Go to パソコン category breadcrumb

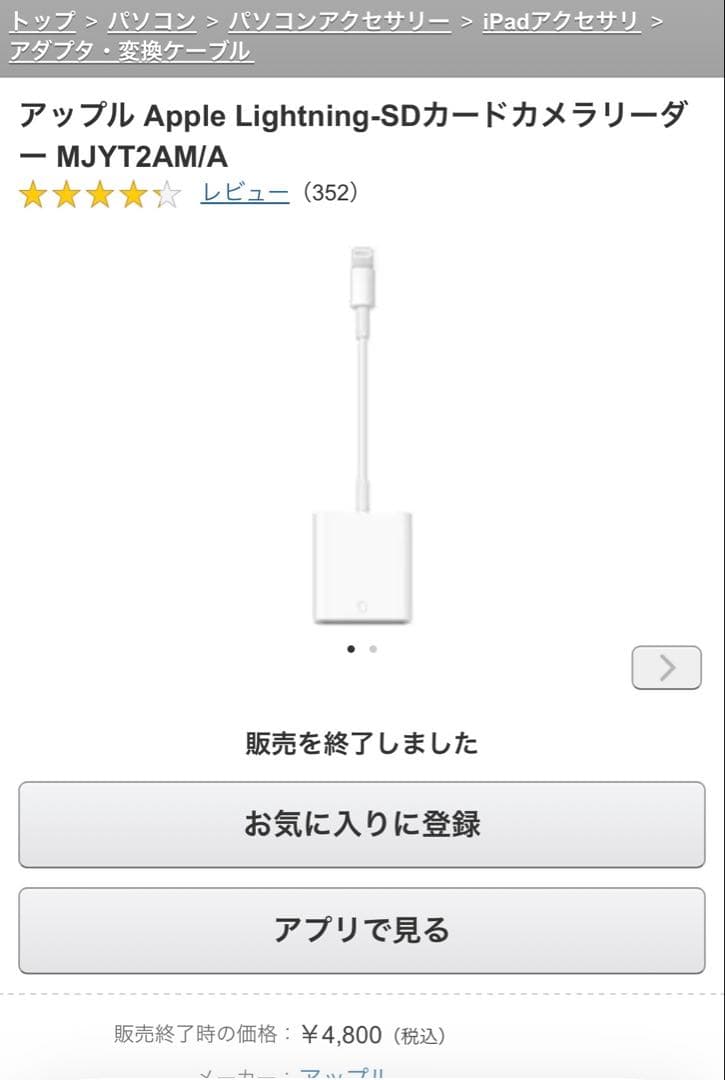tap(151, 21)
